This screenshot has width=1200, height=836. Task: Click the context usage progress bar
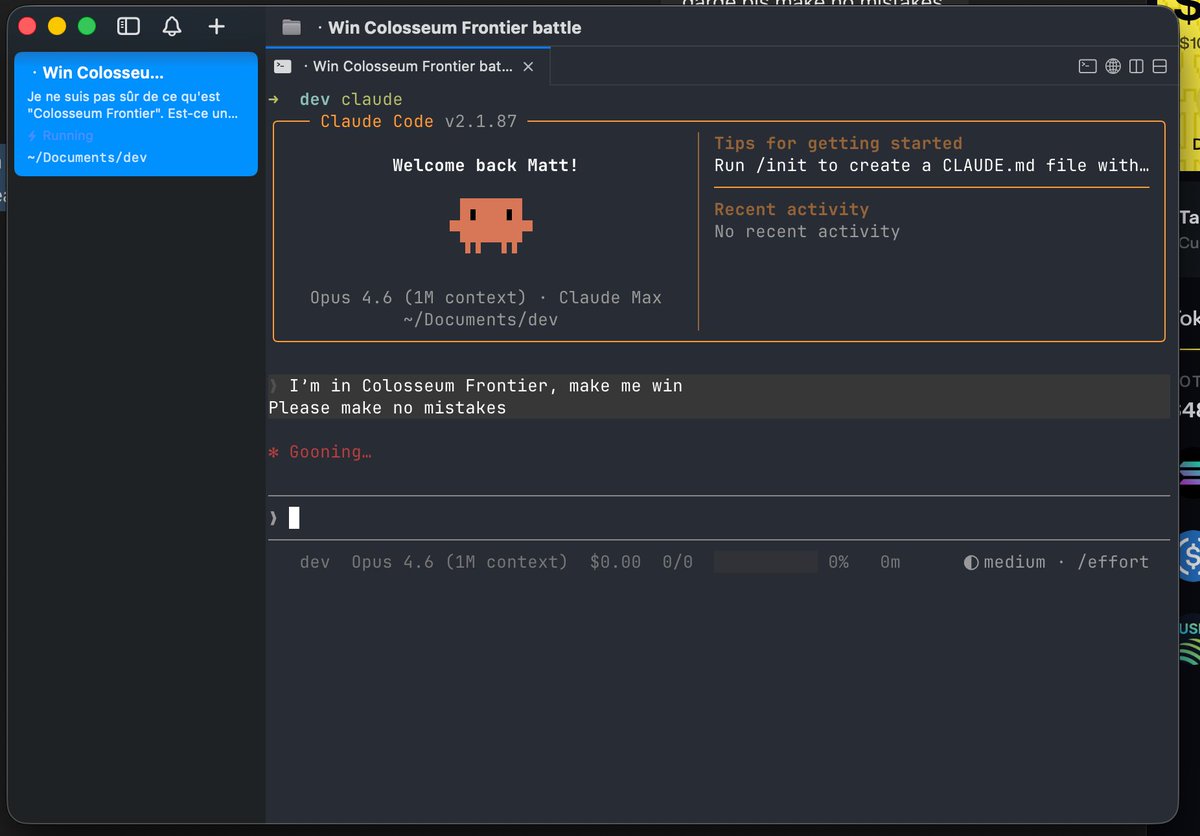(766, 562)
